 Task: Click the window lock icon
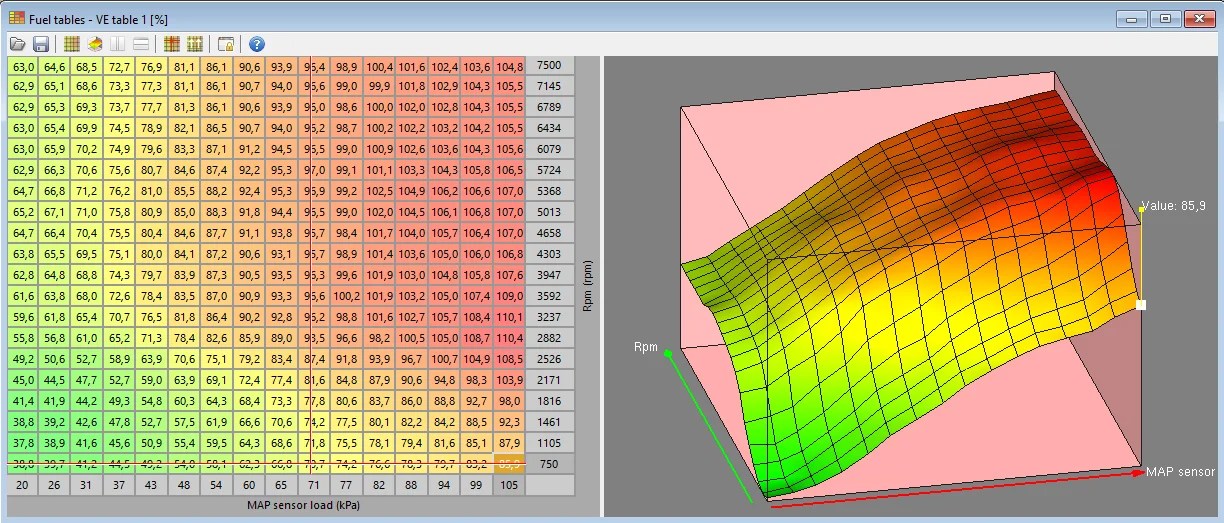tap(226, 44)
